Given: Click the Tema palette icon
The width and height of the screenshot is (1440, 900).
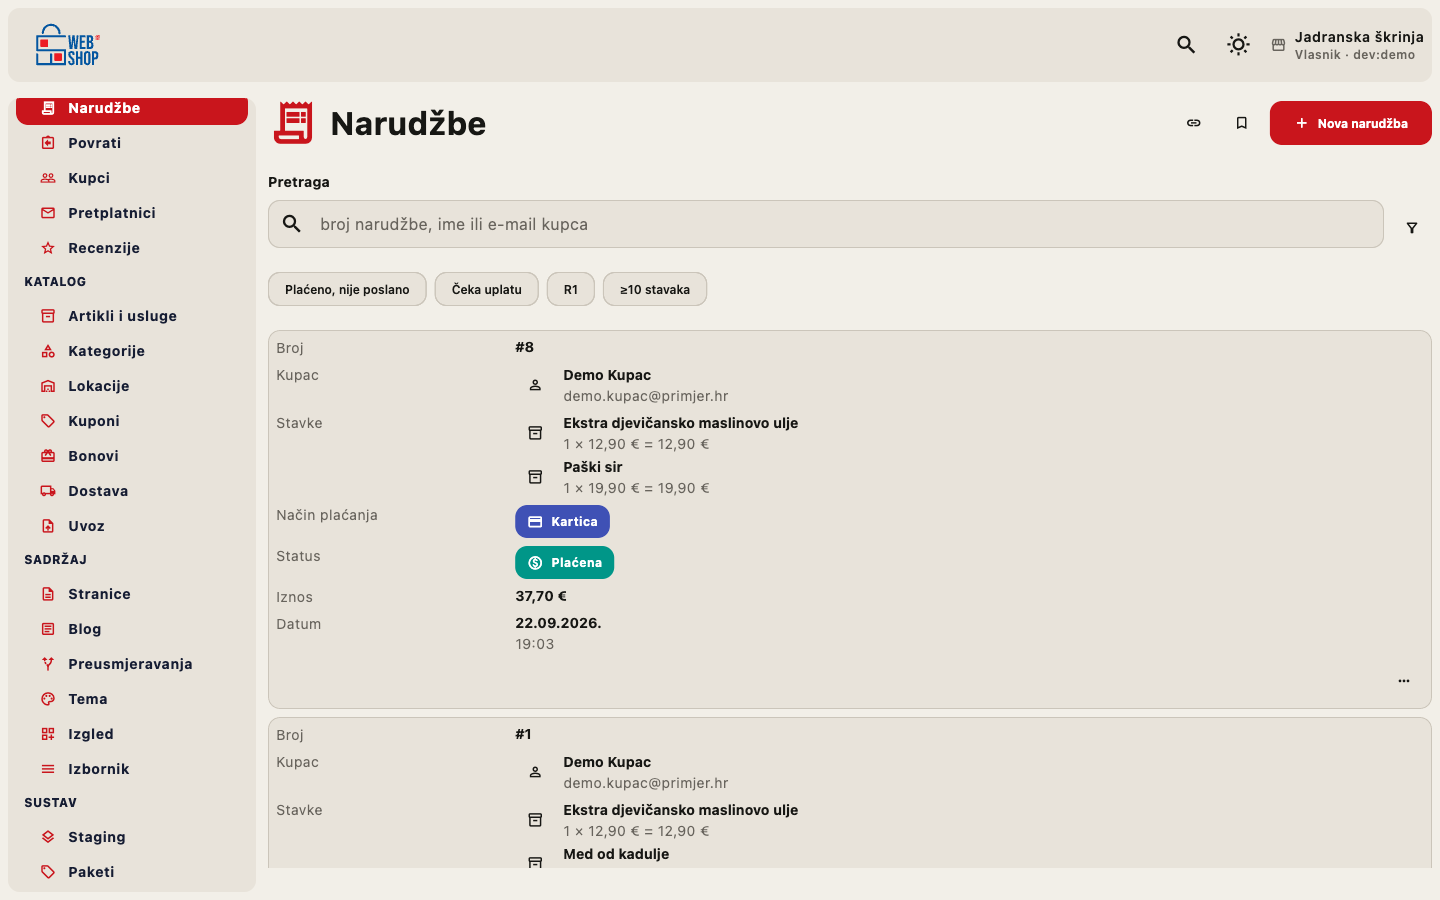Looking at the screenshot, I should (48, 699).
